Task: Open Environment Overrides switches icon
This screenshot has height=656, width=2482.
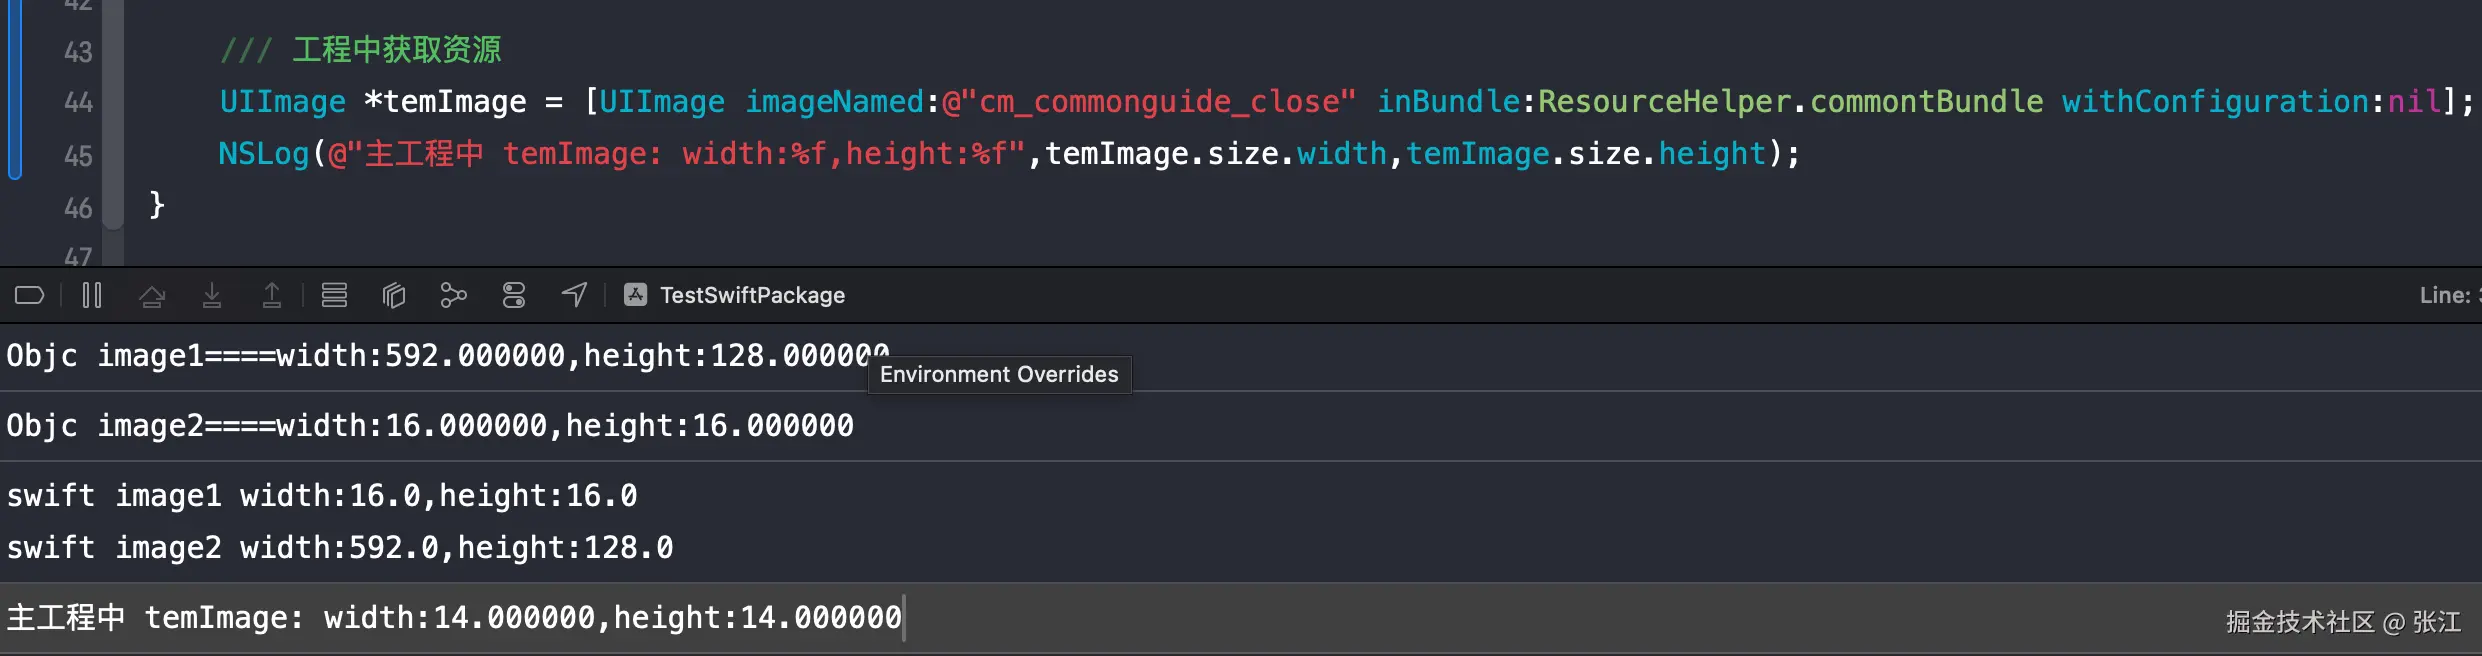Action: click(x=514, y=295)
